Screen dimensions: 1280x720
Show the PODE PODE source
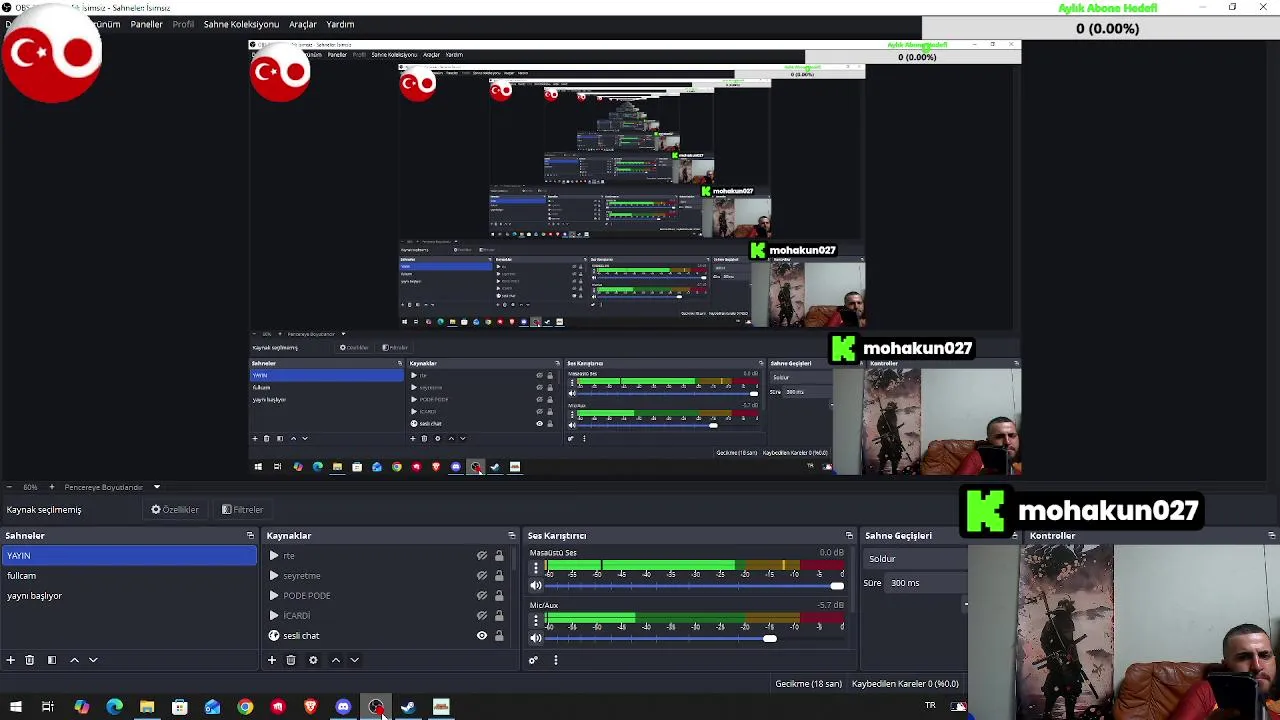[x=482, y=596]
